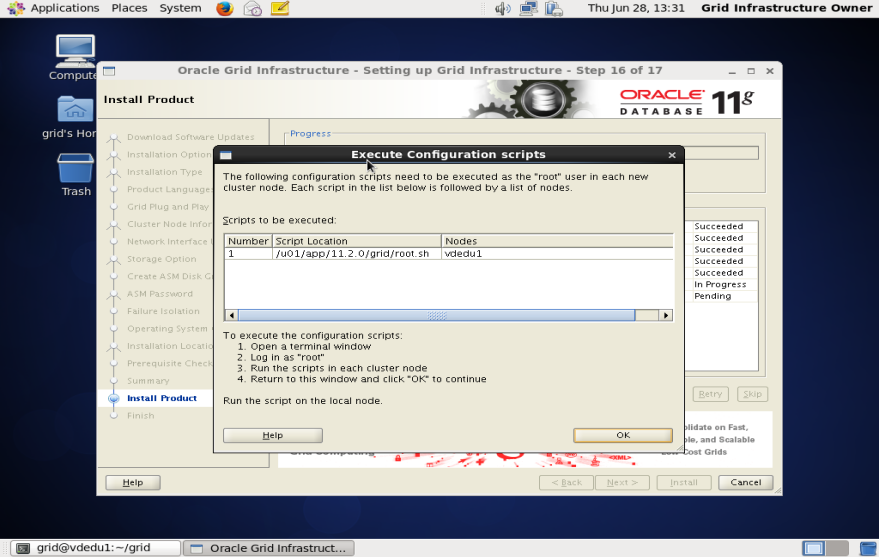The image size is (879, 557).
Task: Select the Summary step in sidebar
Action: pyautogui.click(x=148, y=380)
